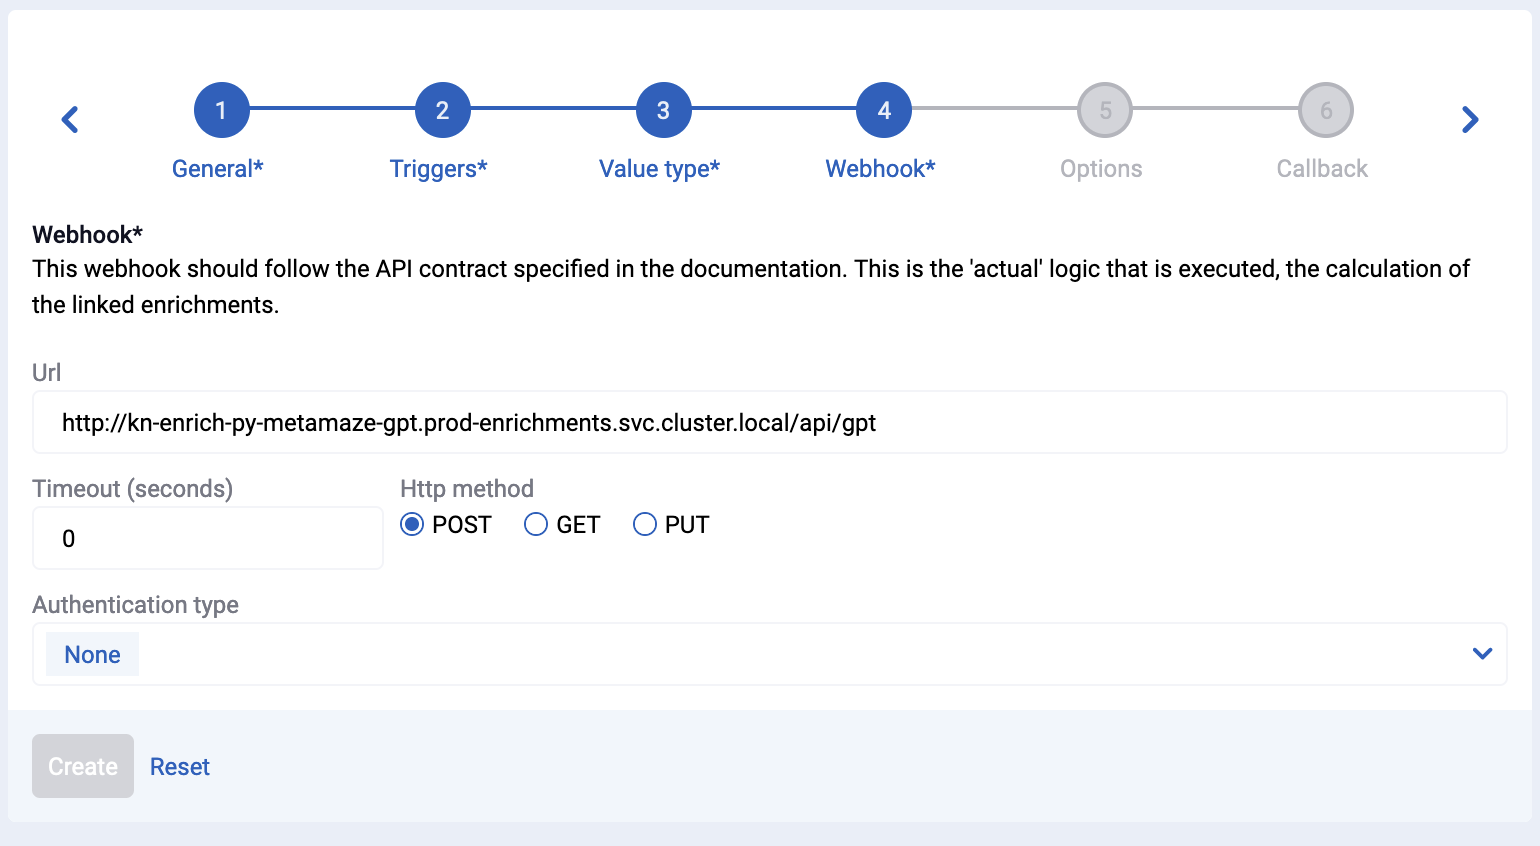Go to previous step with left chevron
1540x846 pixels.
click(70, 120)
